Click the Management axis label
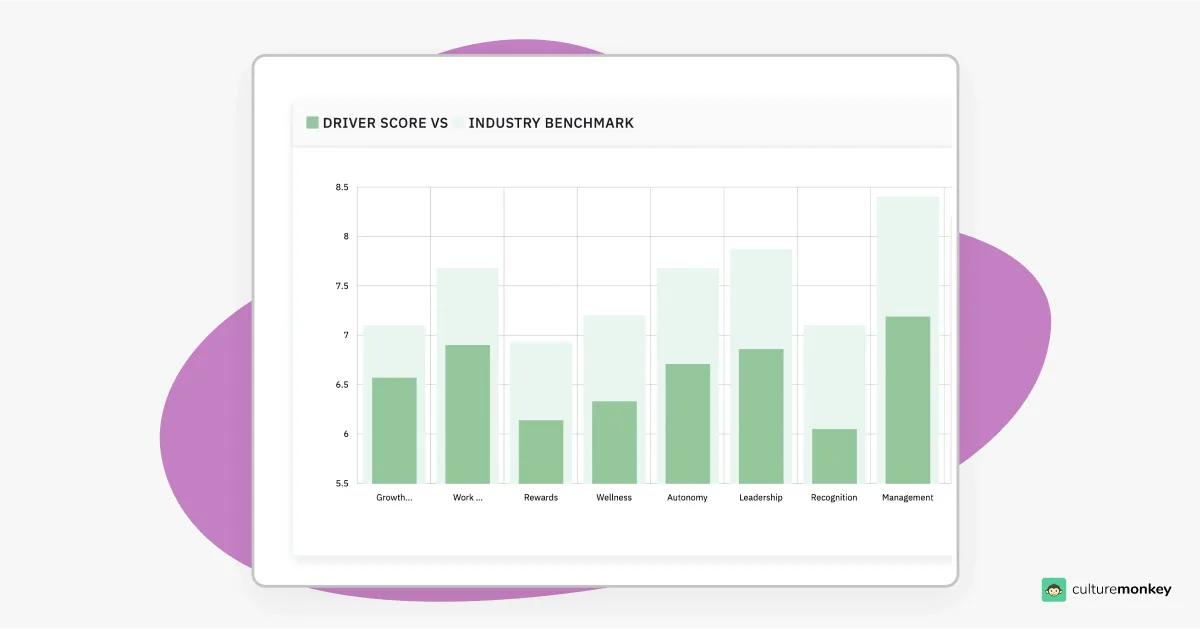 coord(907,497)
